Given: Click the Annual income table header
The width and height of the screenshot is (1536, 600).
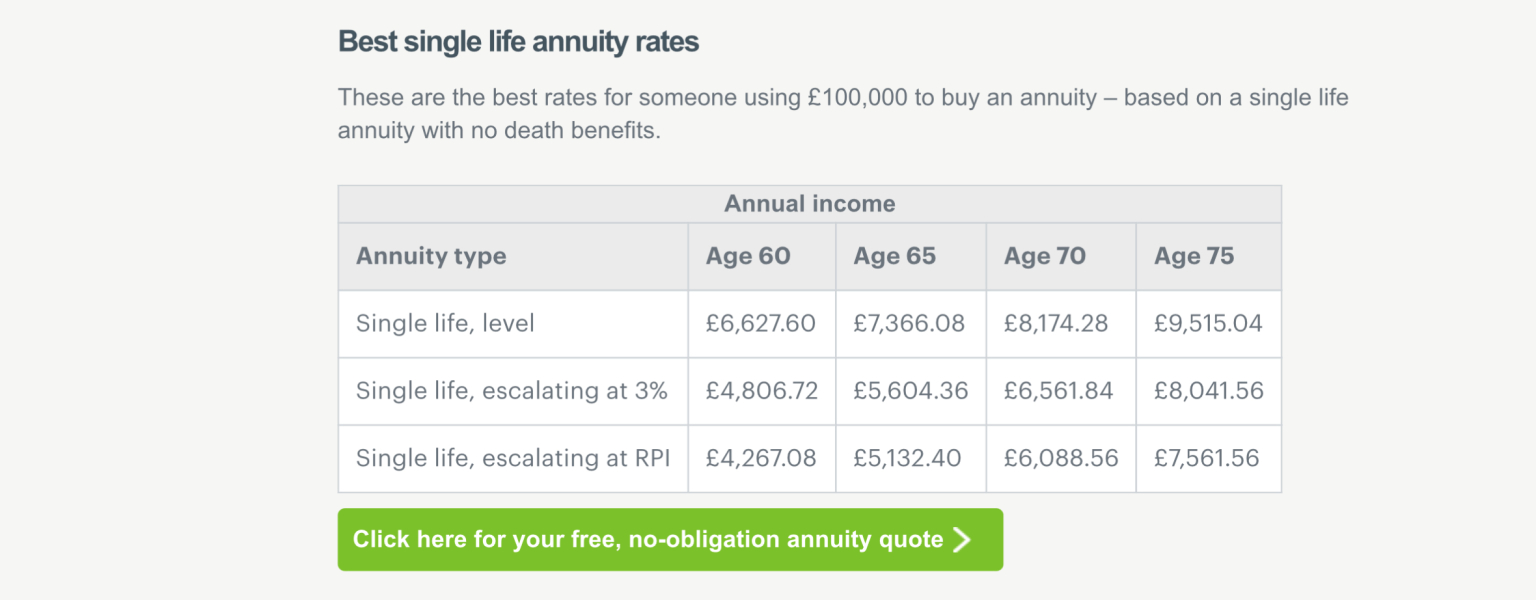Looking at the screenshot, I should [809, 204].
